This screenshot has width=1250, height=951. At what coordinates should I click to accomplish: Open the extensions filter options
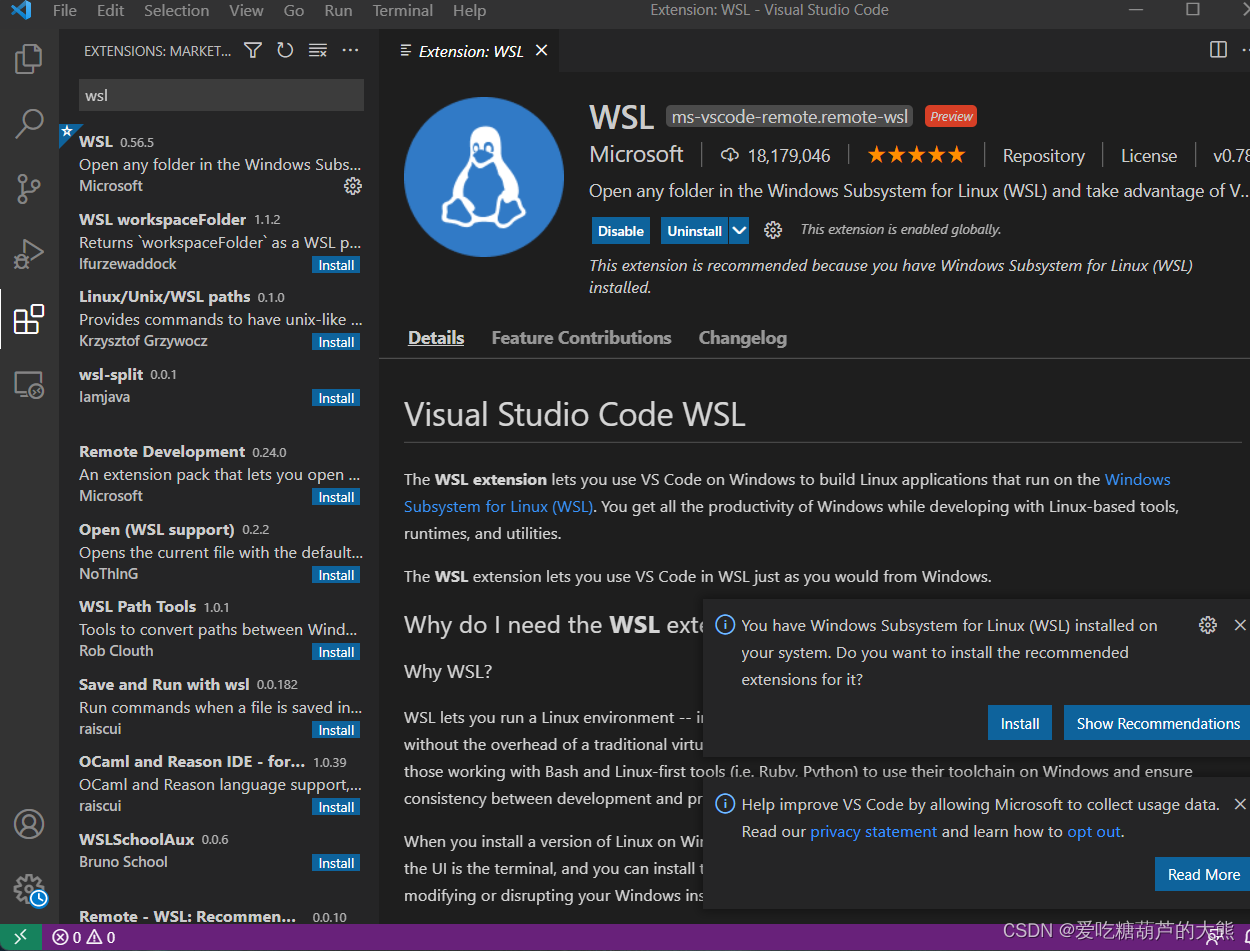(252, 50)
